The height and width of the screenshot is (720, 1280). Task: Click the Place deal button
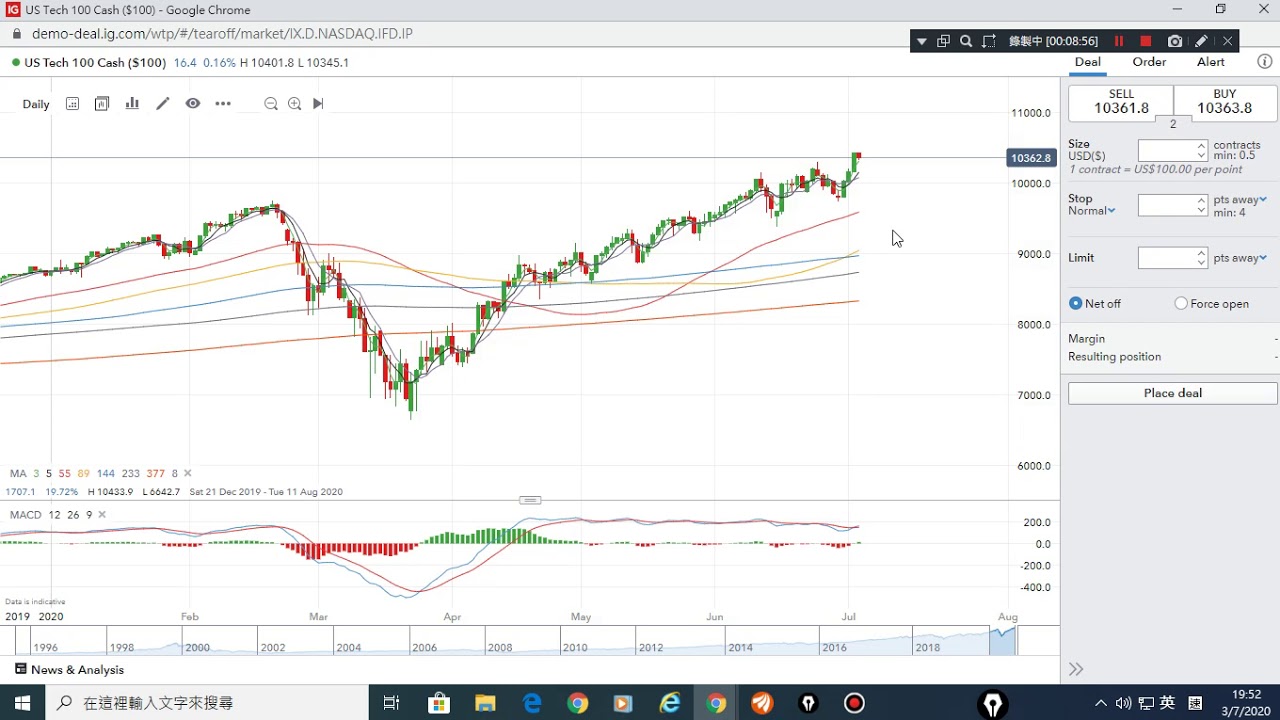point(1173,393)
